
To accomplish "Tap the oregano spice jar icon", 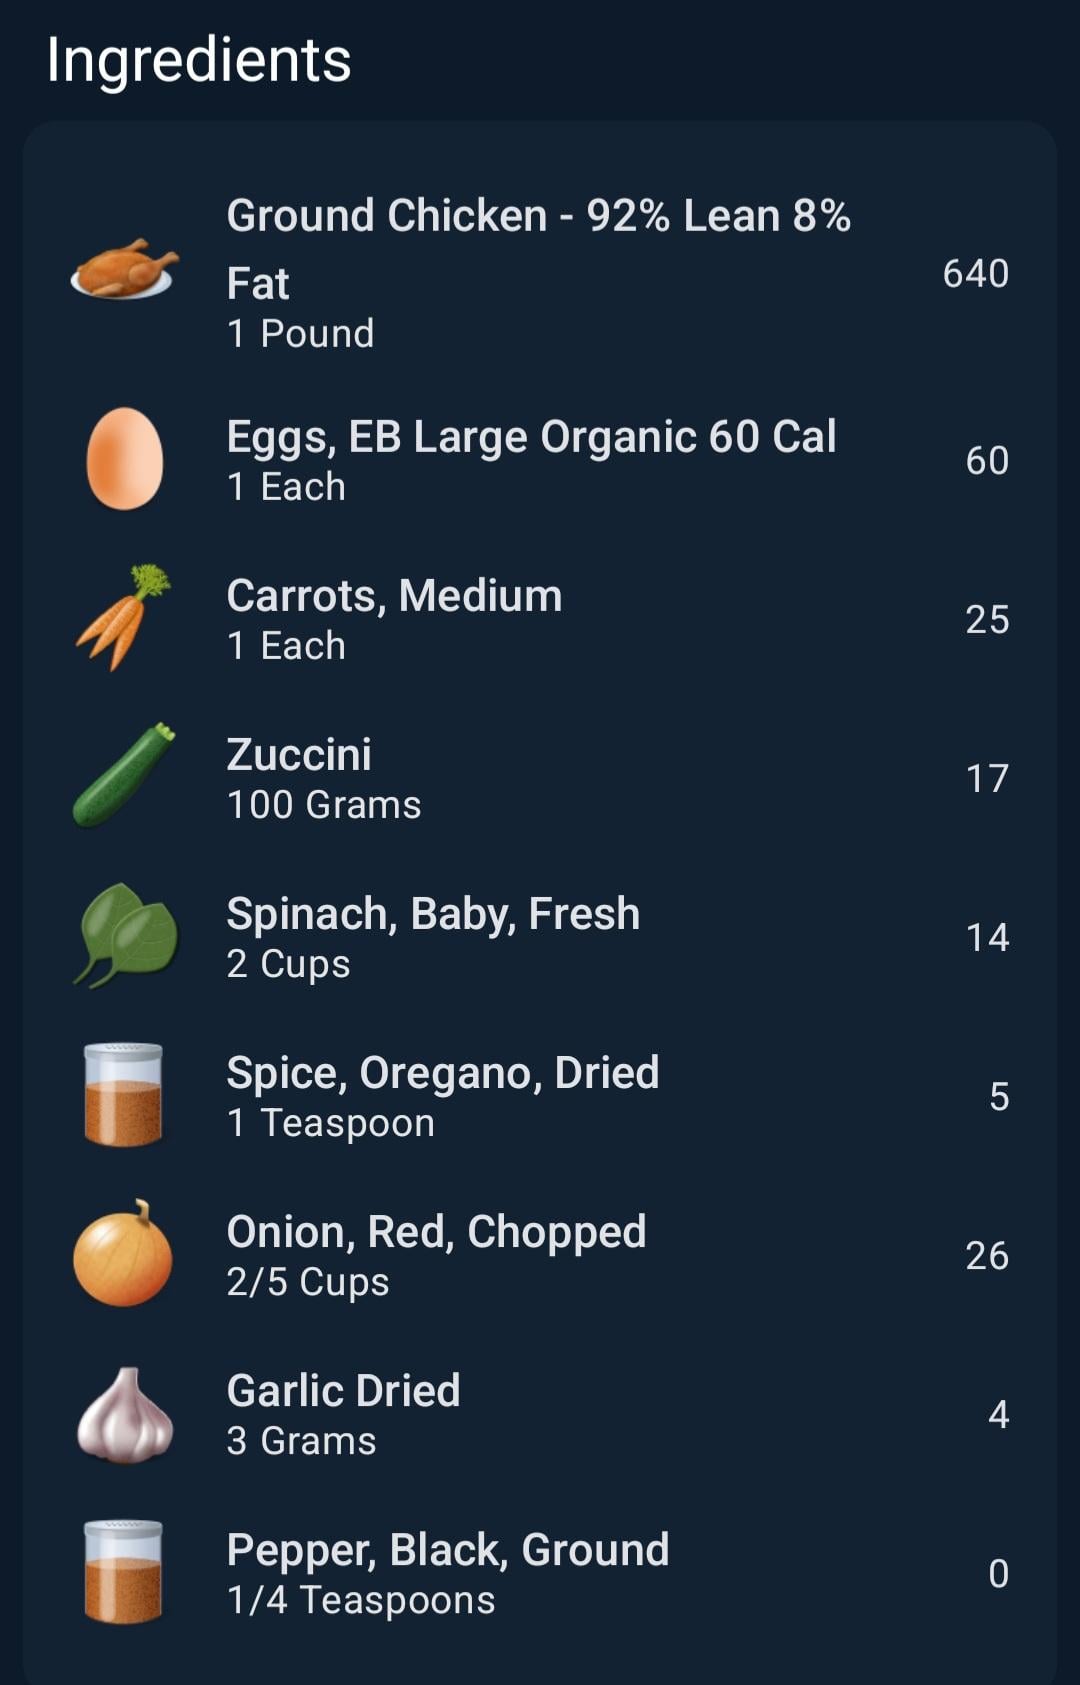I will point(124,1094).
